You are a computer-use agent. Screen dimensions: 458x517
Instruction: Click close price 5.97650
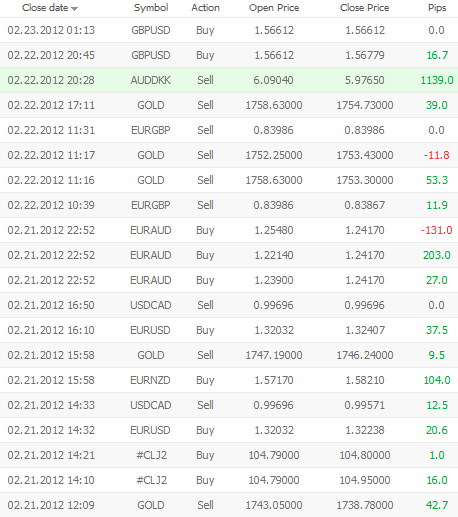pyautogui.click(x=365, y=80)
